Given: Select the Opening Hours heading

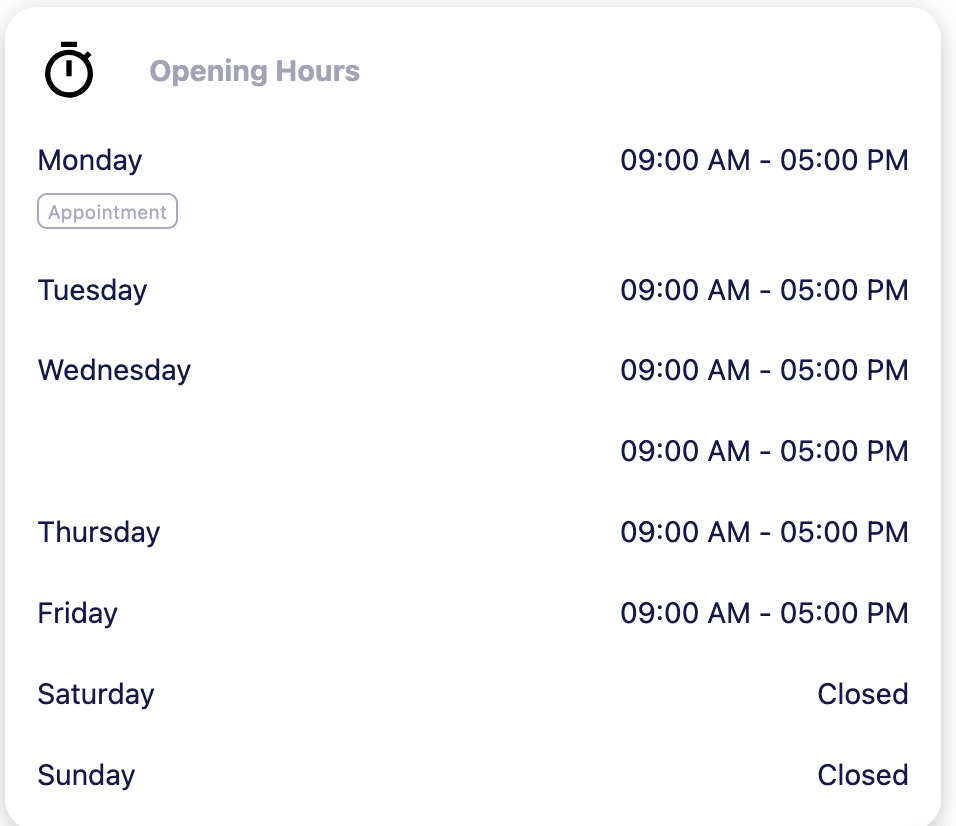Looking at the screenshot, I should pos(254,72).
